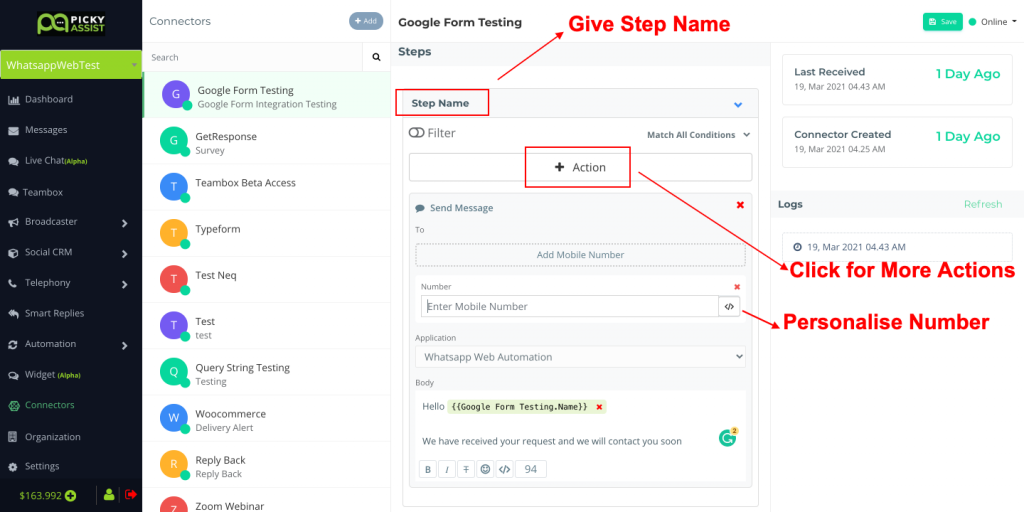Remove the Number entry
The width and height of the screenshot is (1024, 512).
tap(737, 287)
